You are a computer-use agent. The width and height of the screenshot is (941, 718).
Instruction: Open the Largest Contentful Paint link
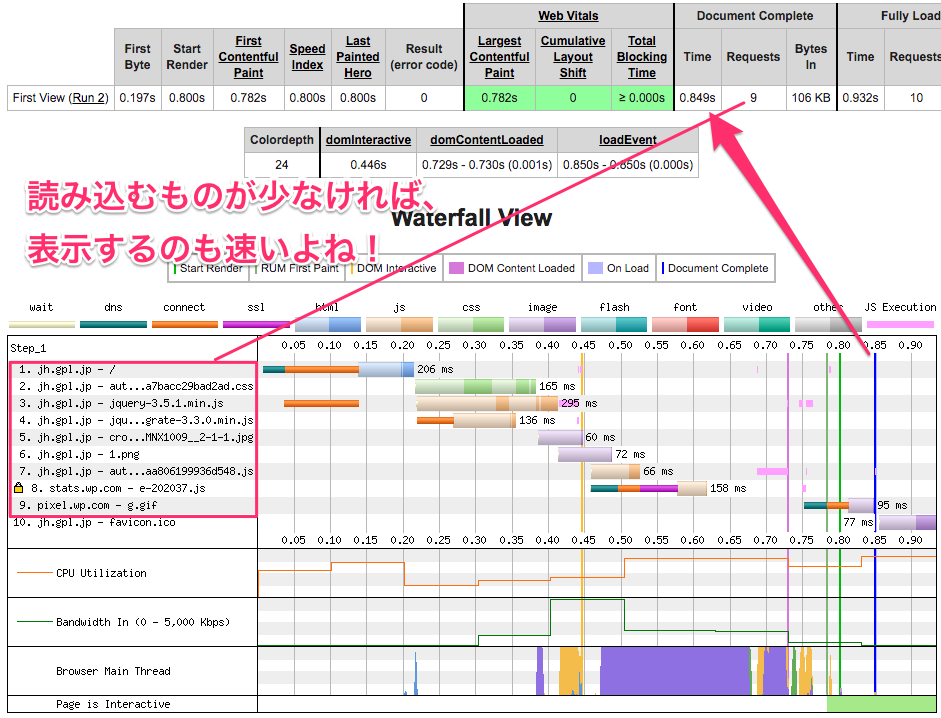[x=499, y=57]
